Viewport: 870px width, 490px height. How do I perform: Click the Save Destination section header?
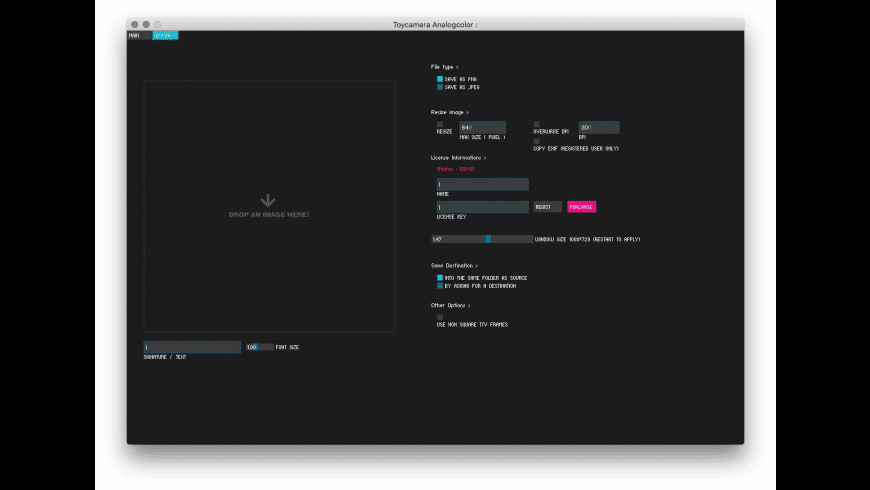pyautogui.click(x=454, y=266)
